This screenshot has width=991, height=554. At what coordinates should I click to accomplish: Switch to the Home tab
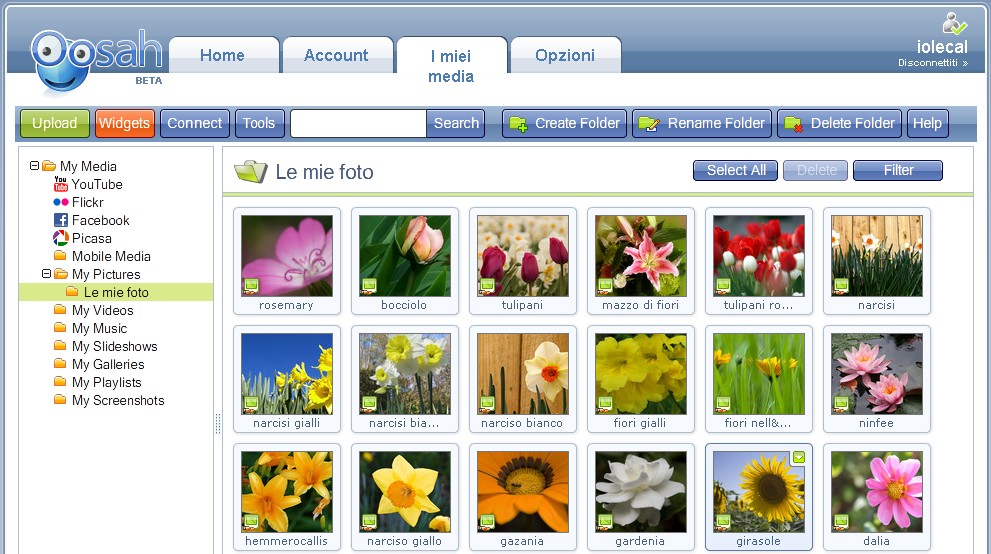[x=222, y=55]
